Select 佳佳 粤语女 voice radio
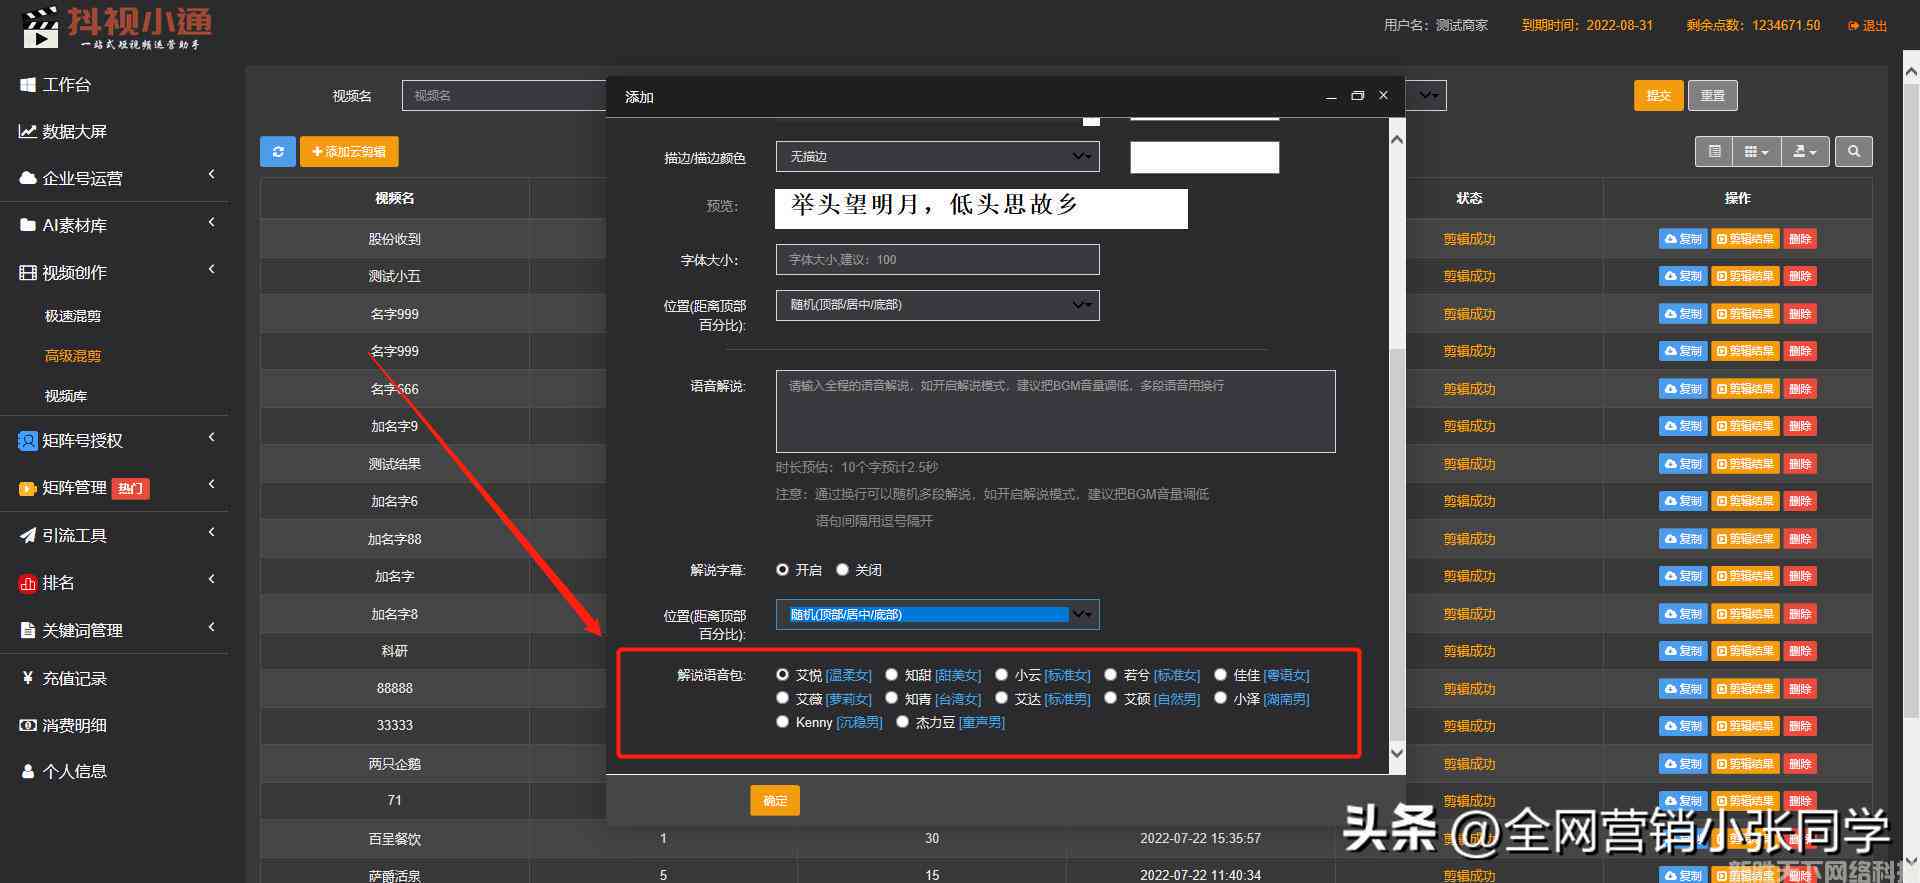The height and width of the screenshot is (883, 1920). [x=1220, y=675]
